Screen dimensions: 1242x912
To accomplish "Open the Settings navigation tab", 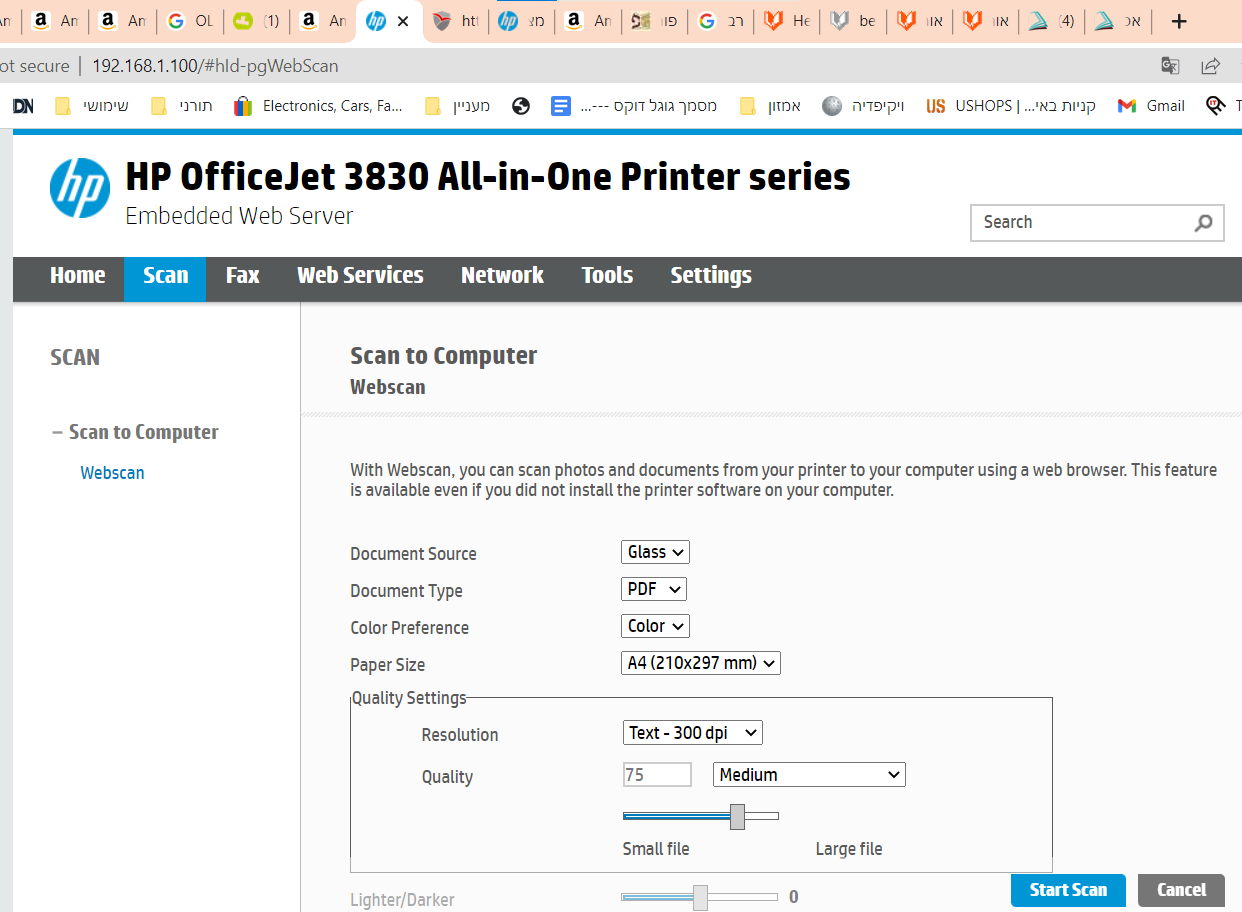I will [711, 276].
